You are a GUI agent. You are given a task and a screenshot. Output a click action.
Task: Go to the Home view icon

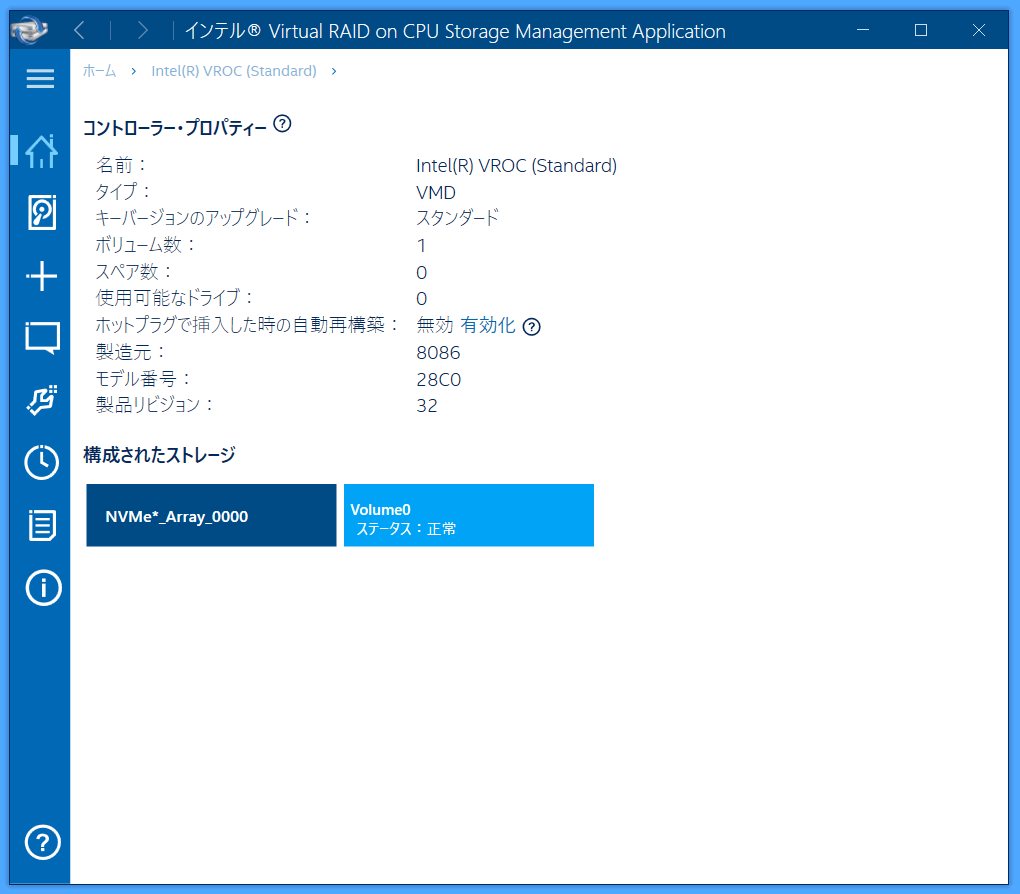pos(41,151)
